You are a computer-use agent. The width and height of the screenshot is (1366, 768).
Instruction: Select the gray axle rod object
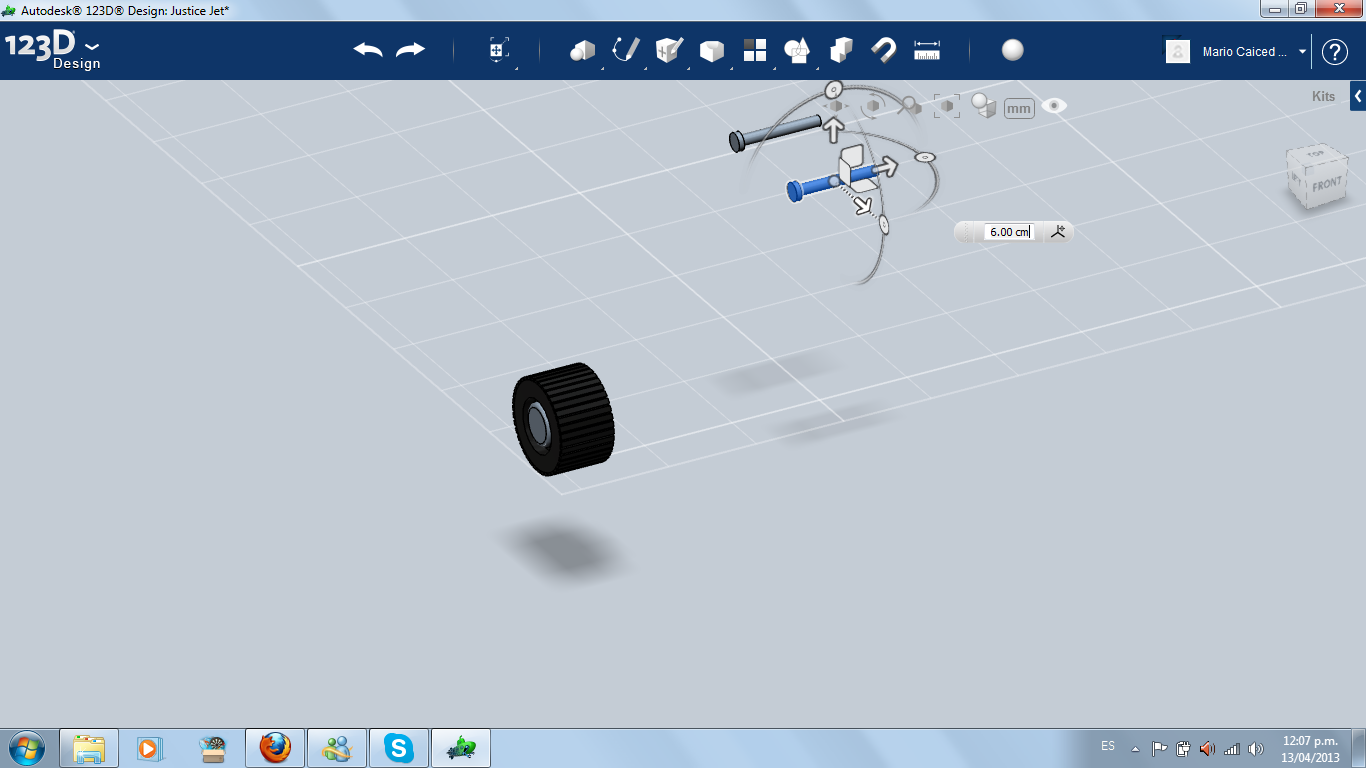(x=776, y=133)
